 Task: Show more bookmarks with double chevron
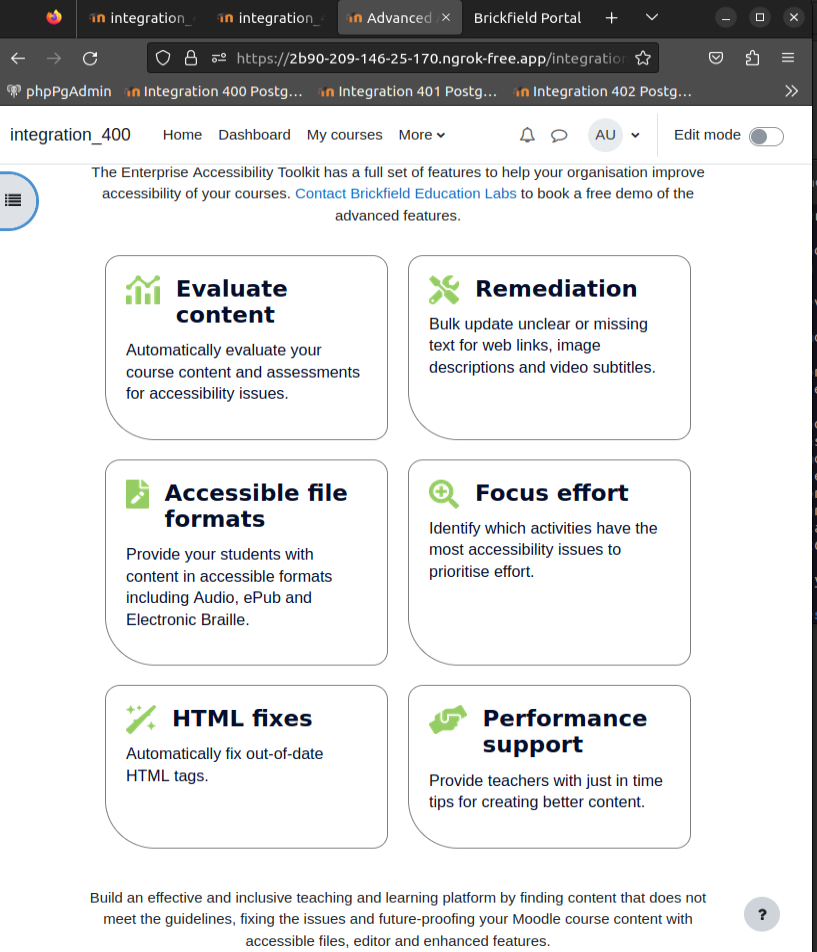(x=792, y=91)
